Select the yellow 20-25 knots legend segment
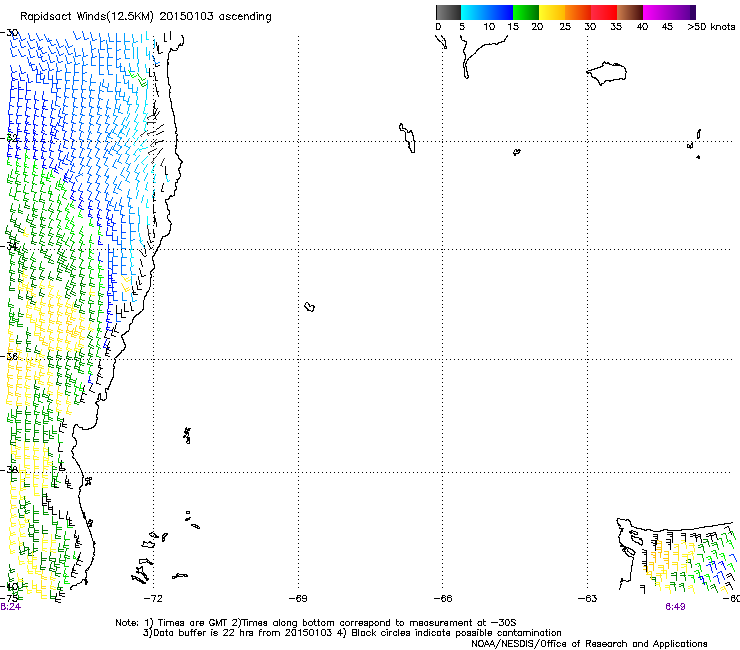The image size is (740, 650). [552, 12]
